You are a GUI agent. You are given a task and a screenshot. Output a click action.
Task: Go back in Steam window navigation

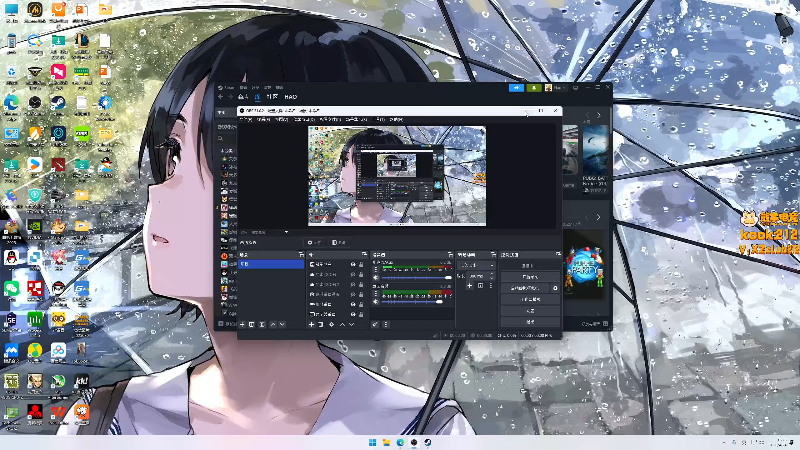220,96
